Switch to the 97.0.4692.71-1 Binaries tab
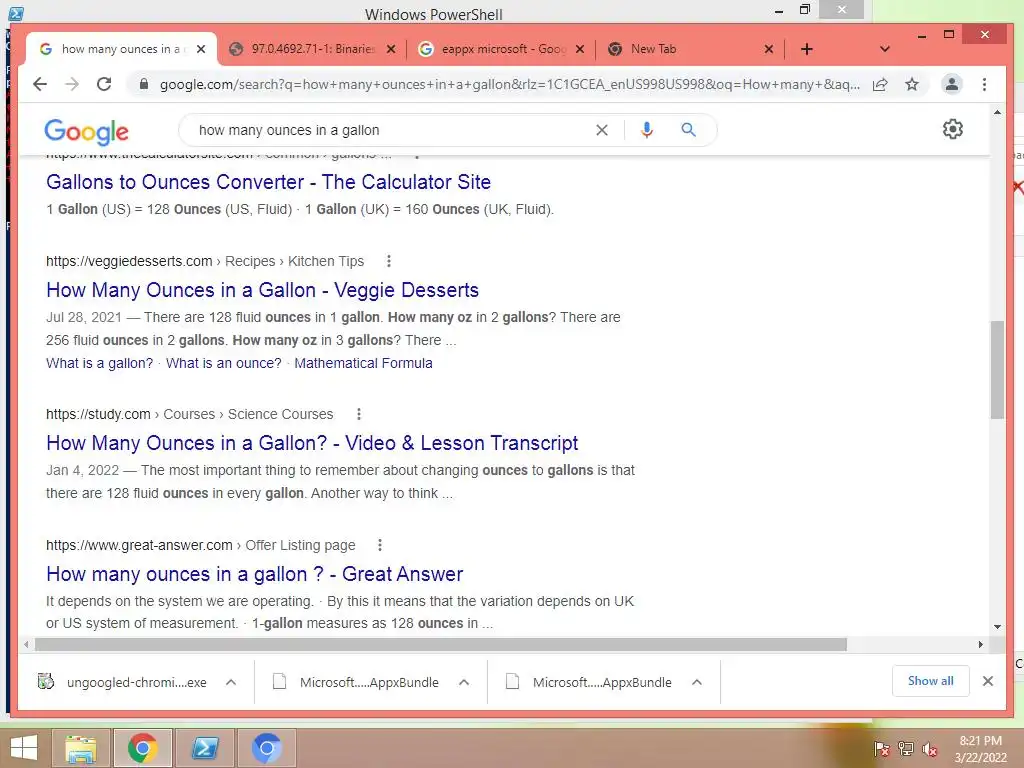The height and width of the screenshot is (768, 1024). pos(313,49)
